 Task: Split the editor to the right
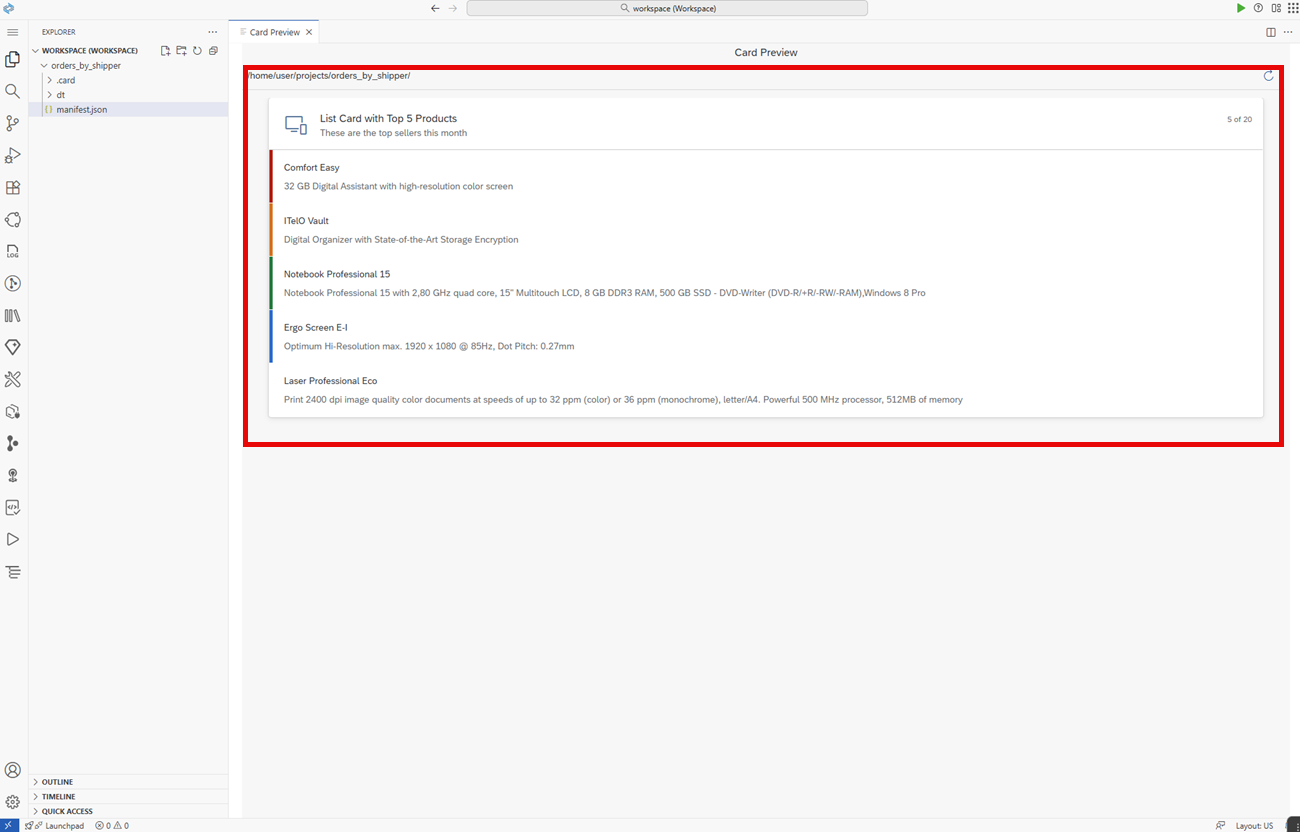click(1271, 32)
